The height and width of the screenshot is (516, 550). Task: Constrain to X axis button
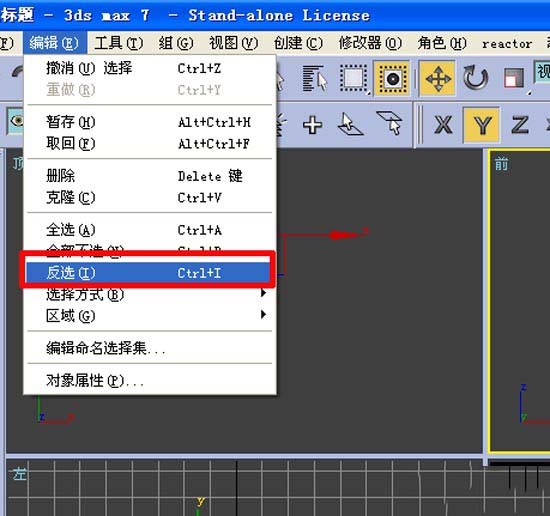pos(443,125)
